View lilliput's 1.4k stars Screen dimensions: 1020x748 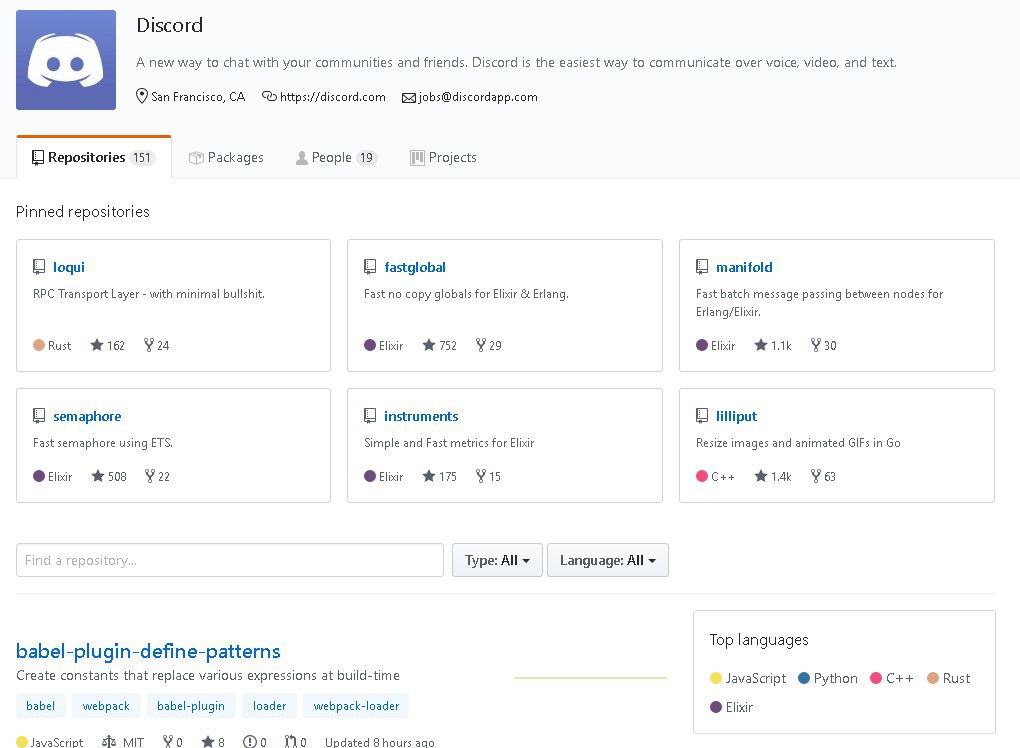[773, 476]
